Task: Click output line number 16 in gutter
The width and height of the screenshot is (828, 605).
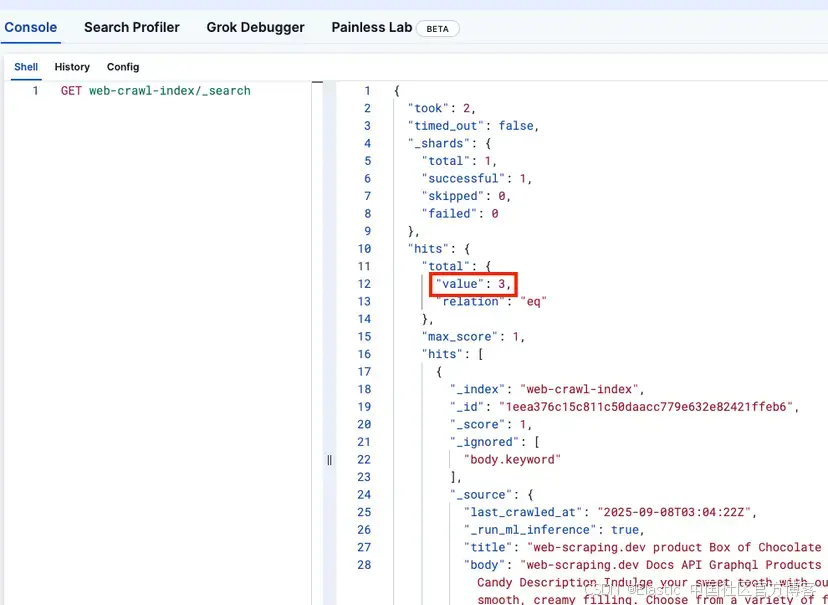Action: coord(364,354)
